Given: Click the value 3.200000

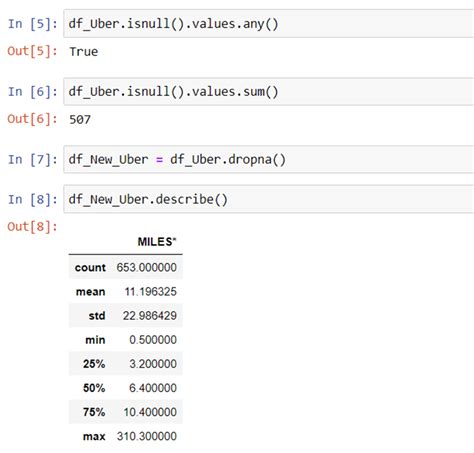Looking at the screenshot, I should click(x=153, y=364).
